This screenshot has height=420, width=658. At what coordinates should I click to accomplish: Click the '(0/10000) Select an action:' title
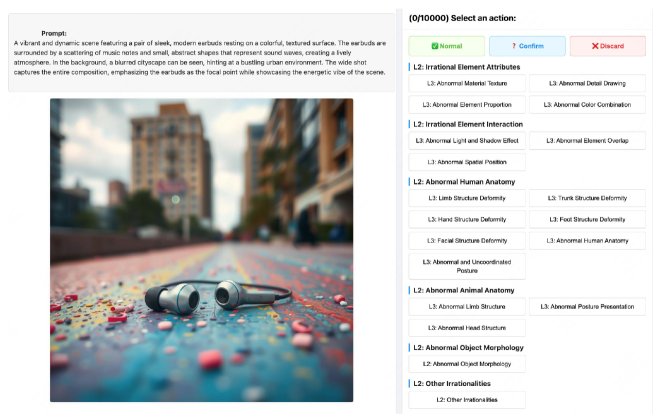[462, 18]
